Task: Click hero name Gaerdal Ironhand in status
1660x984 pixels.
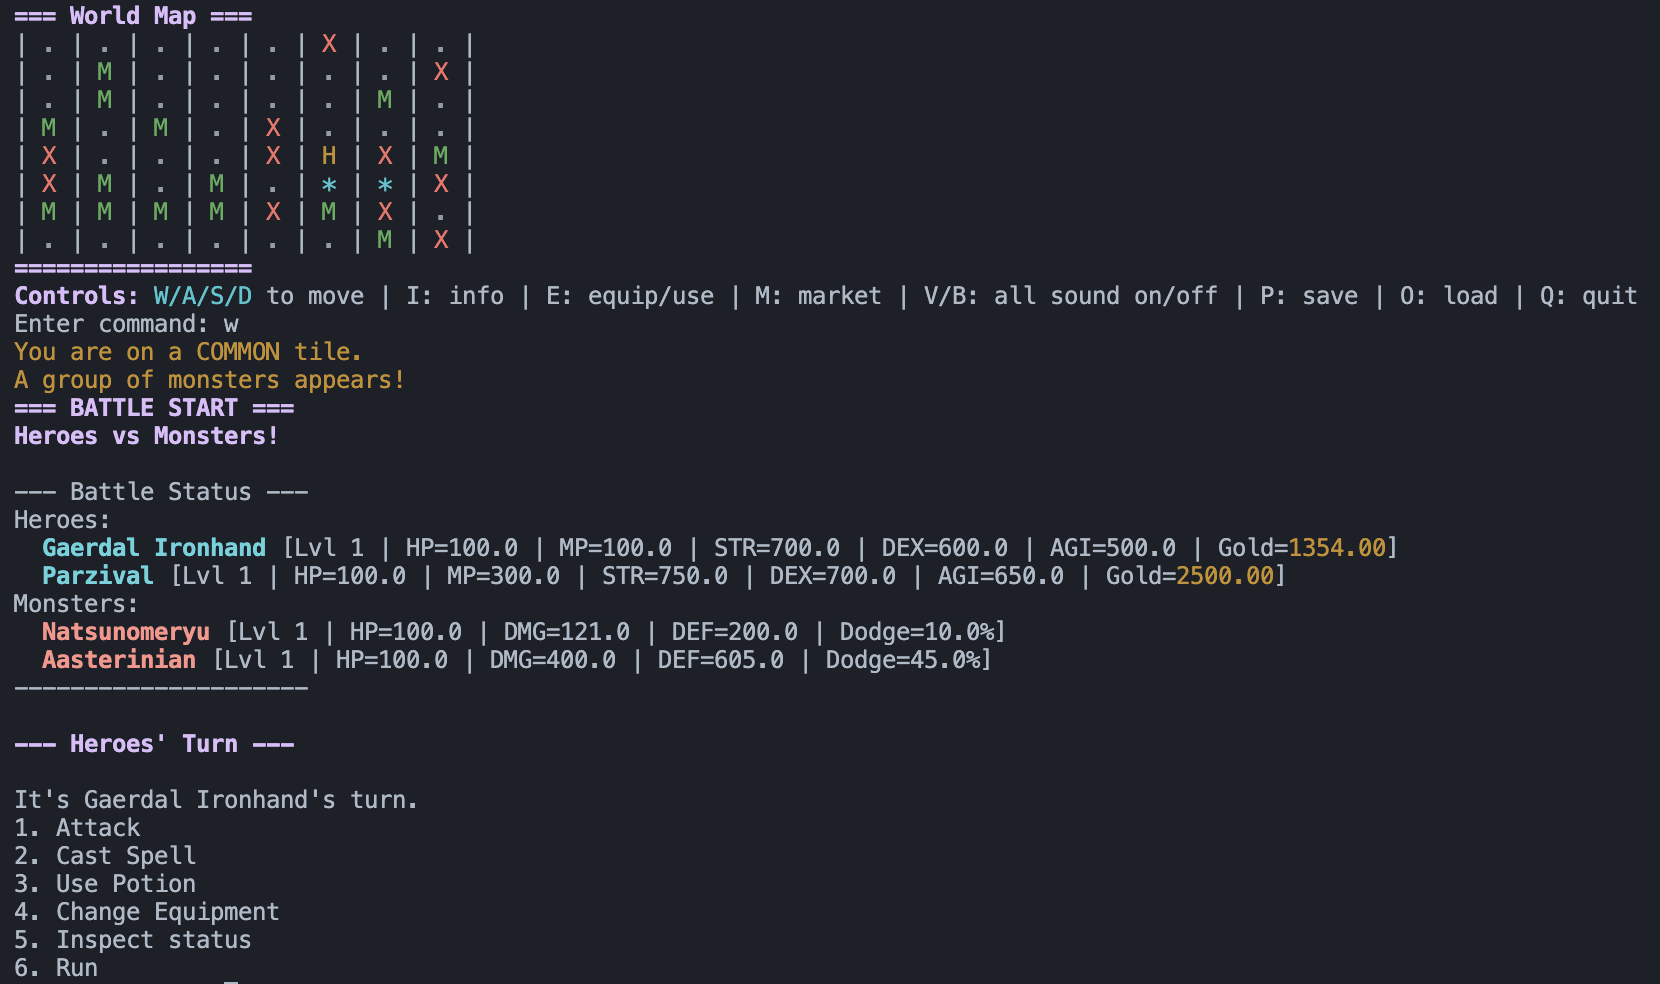Action: coord(154,548)
